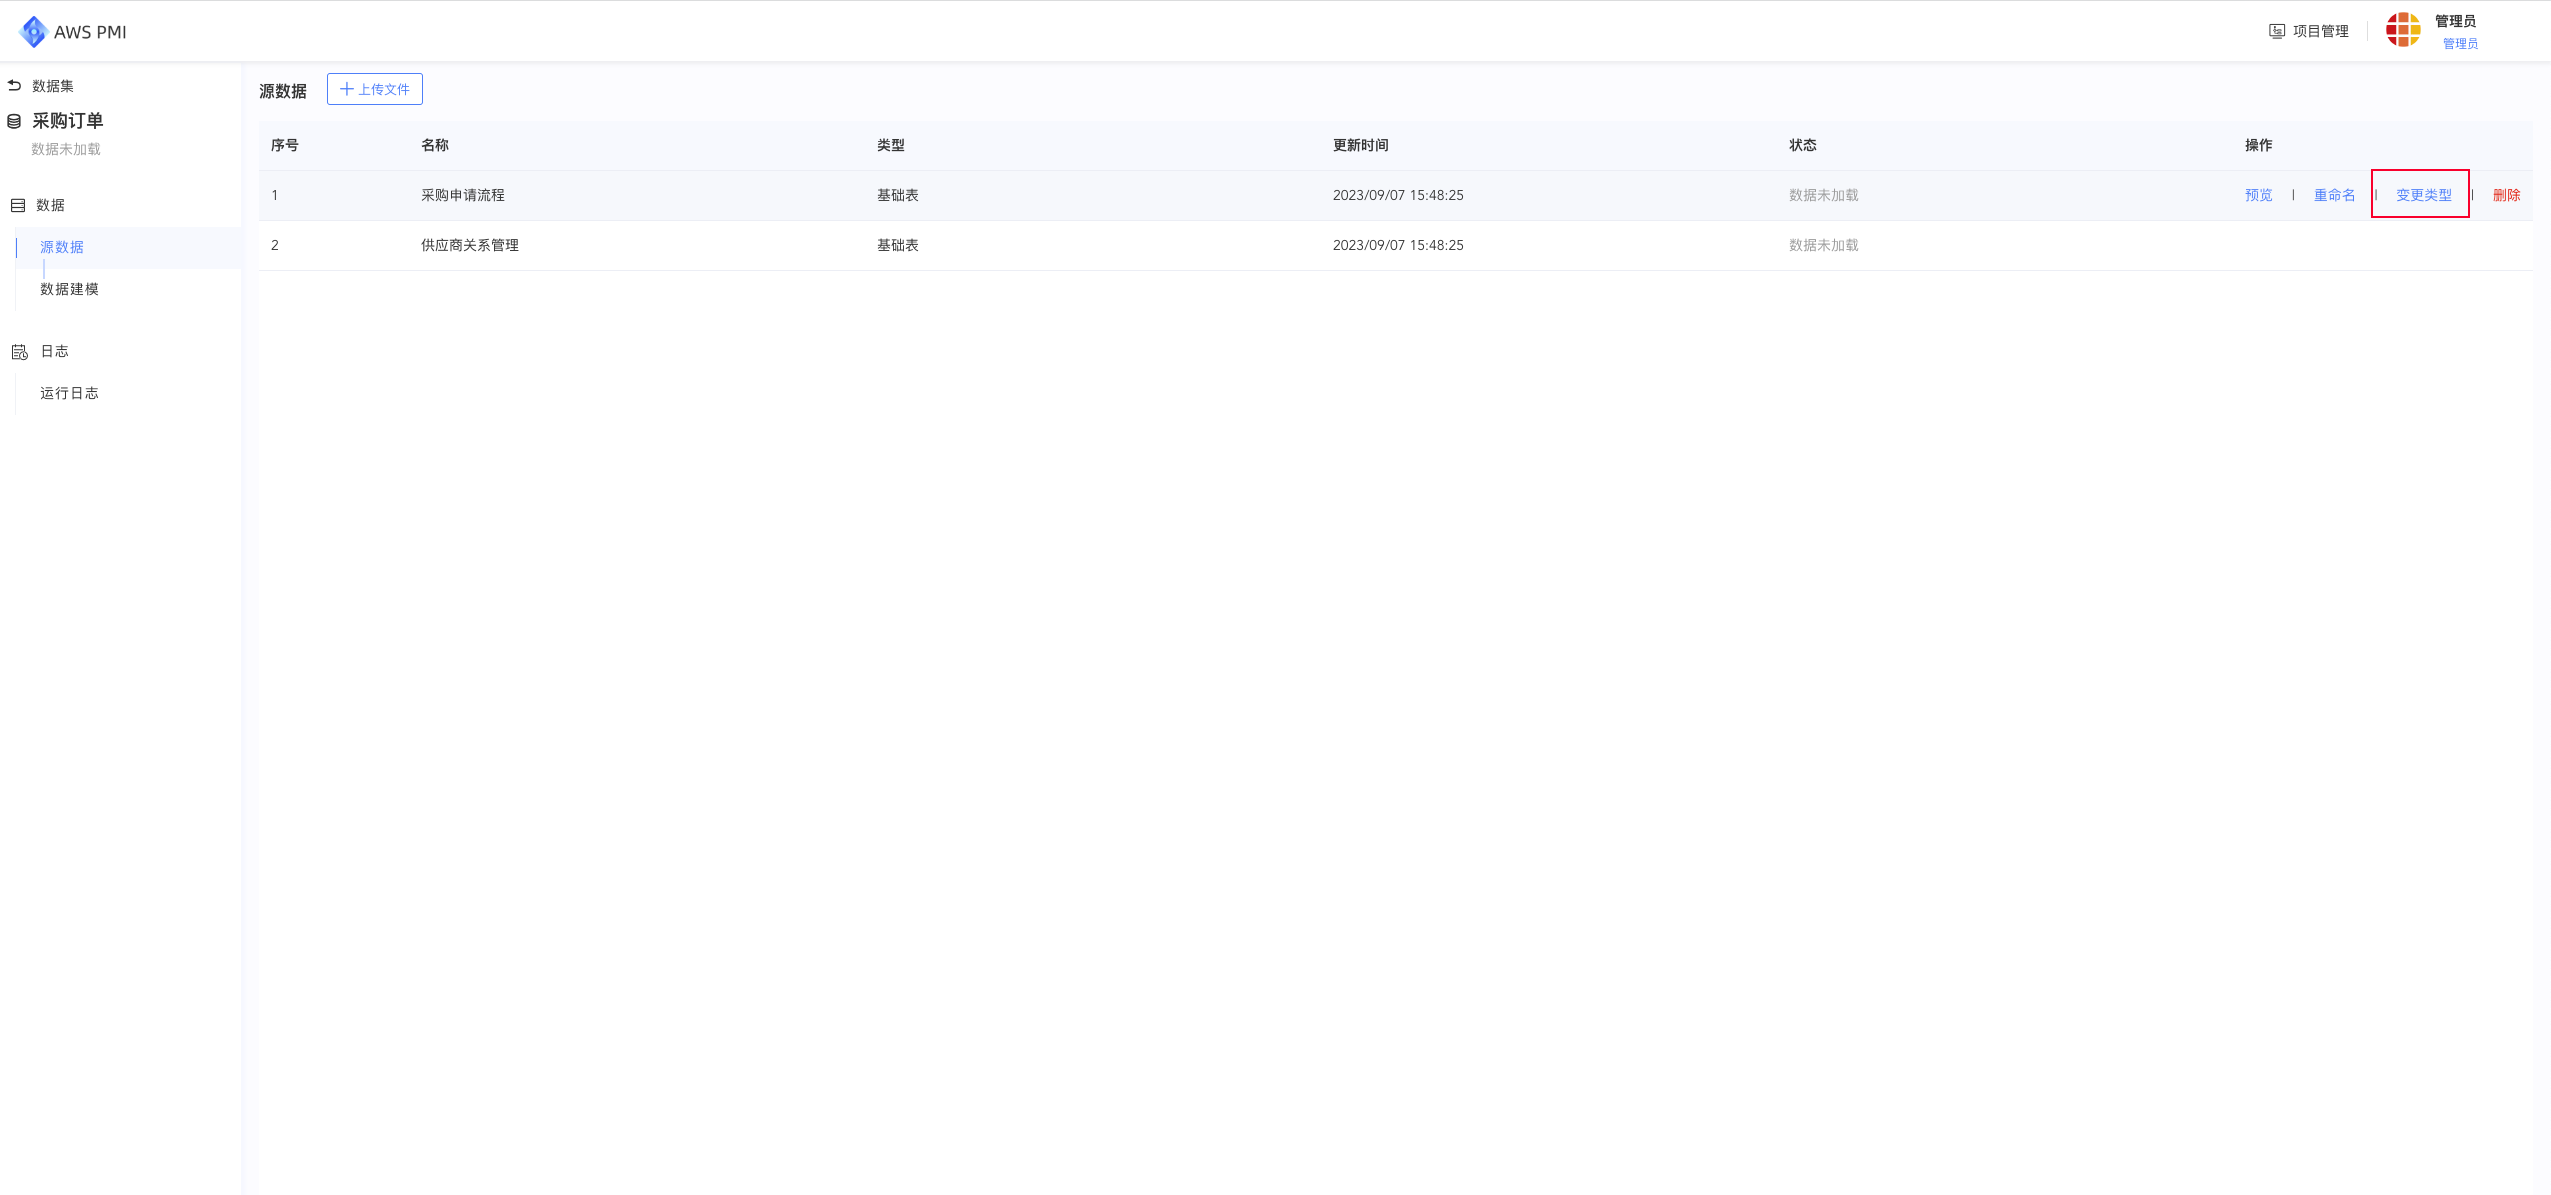2551x1195 pixels.
Task: Click the table icon beside 数据 section
Action: point(18,205)
